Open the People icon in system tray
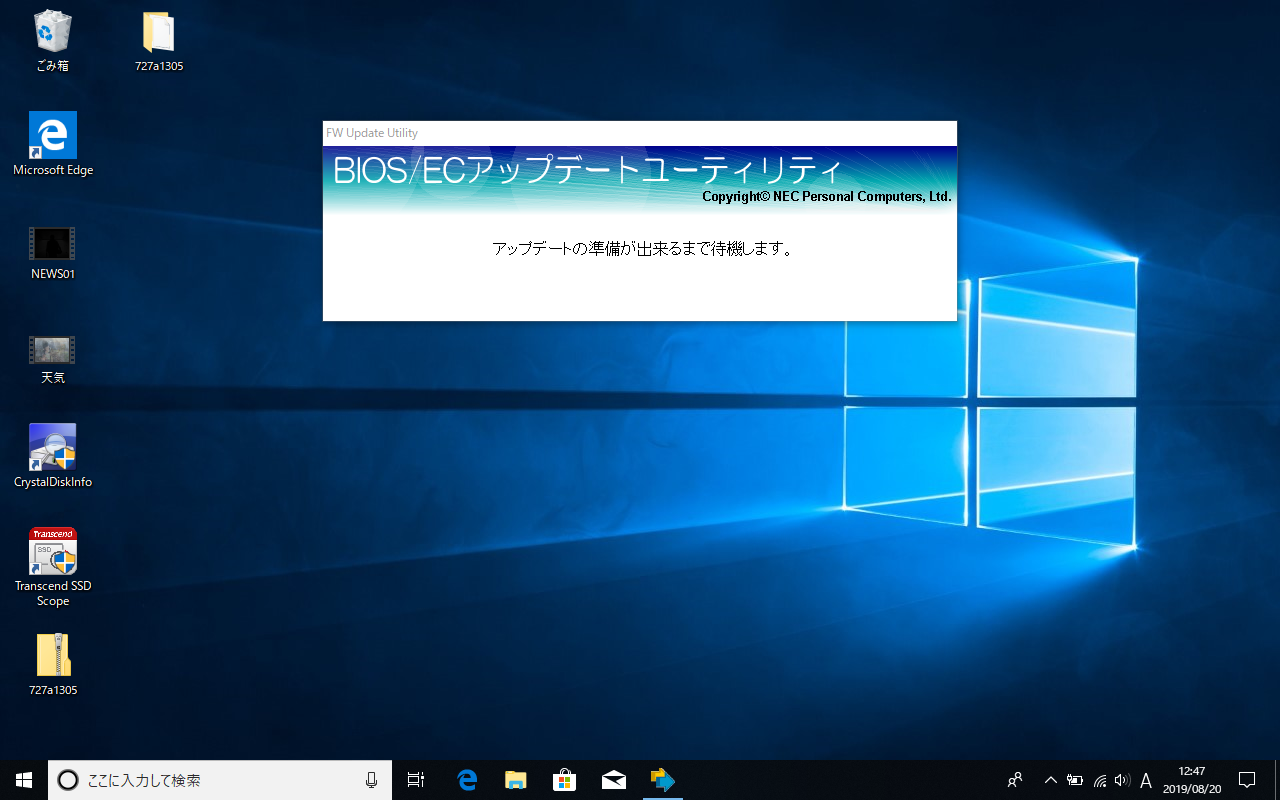1280x800 pixels. point(1015,780)
